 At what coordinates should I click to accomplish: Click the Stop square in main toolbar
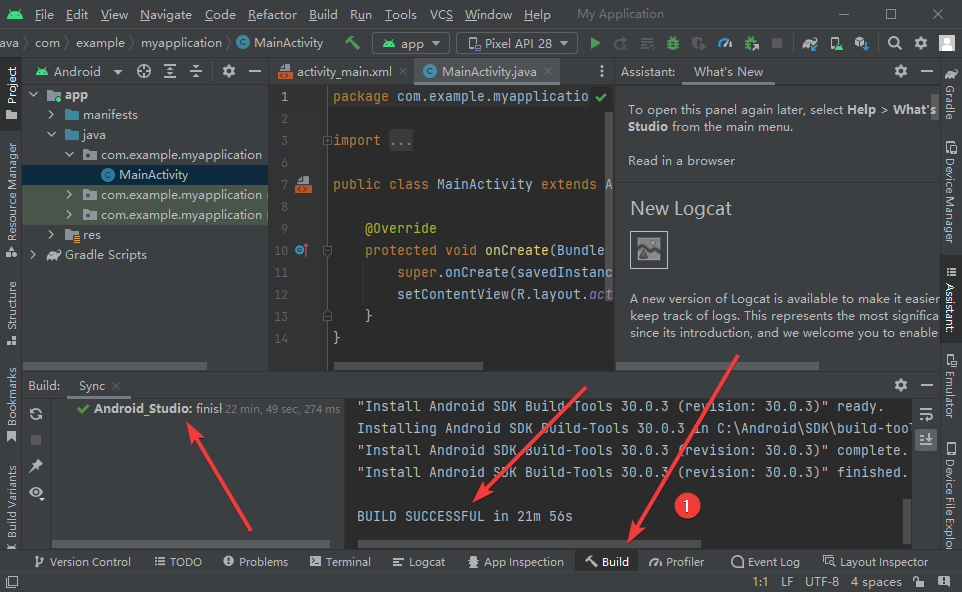click(777, 44)
